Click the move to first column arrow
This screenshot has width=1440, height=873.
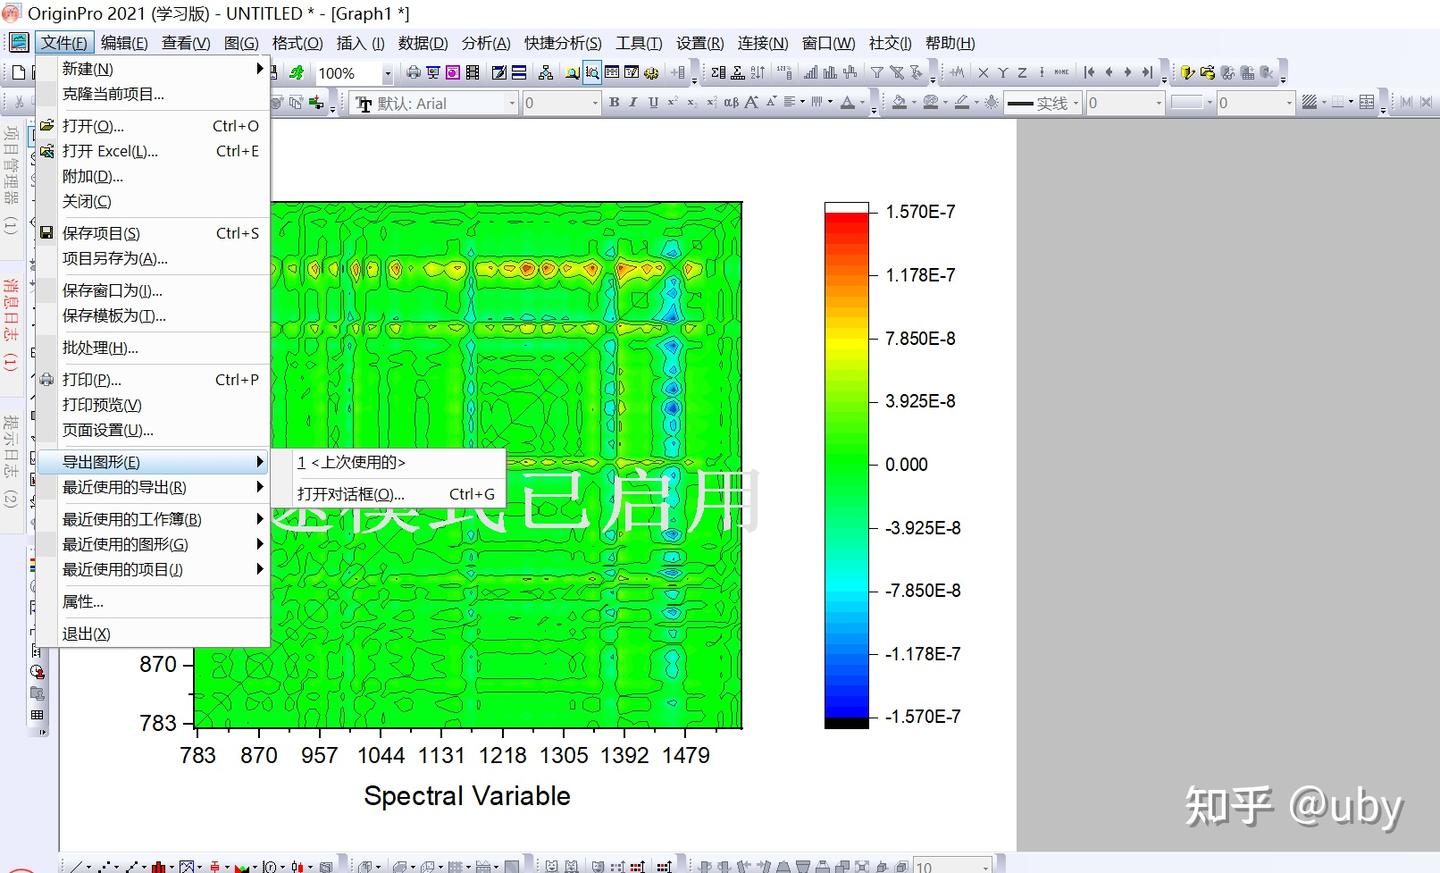pos(1089,72)
